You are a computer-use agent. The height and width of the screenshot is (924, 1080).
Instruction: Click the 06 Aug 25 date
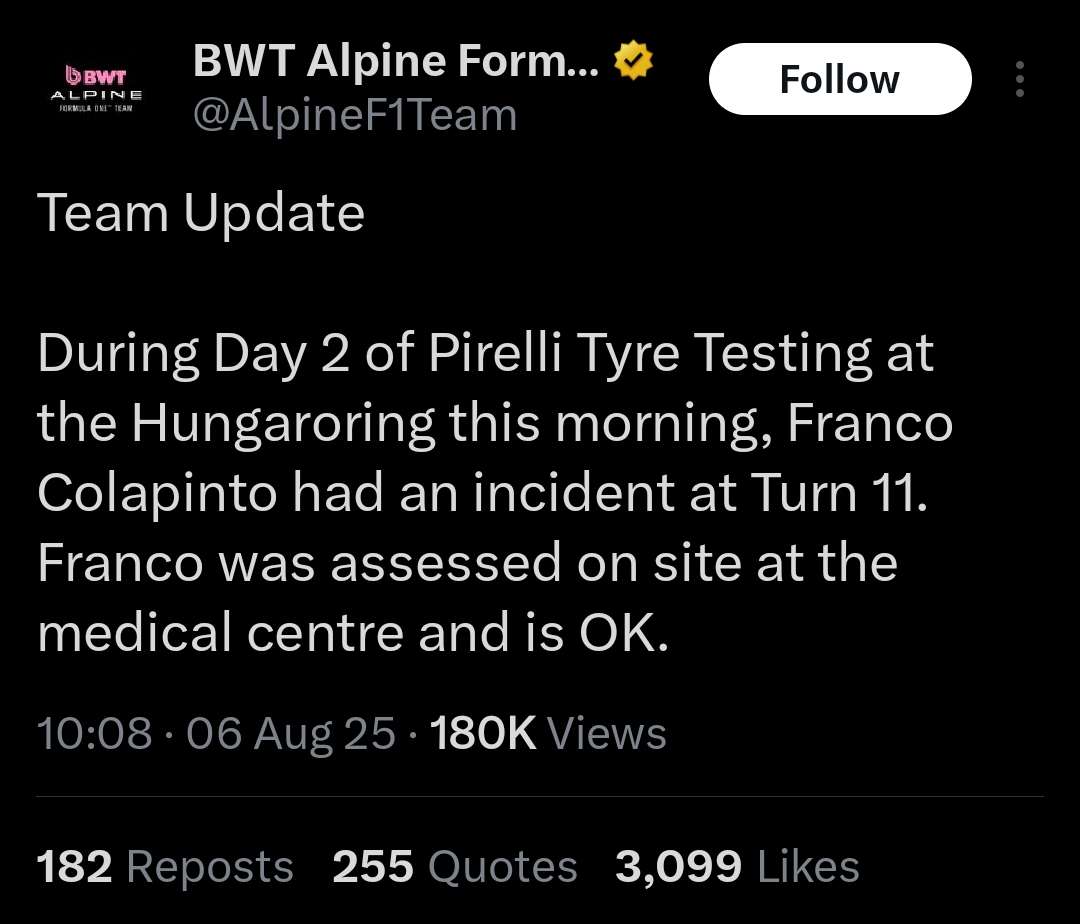tap(291, 734)
